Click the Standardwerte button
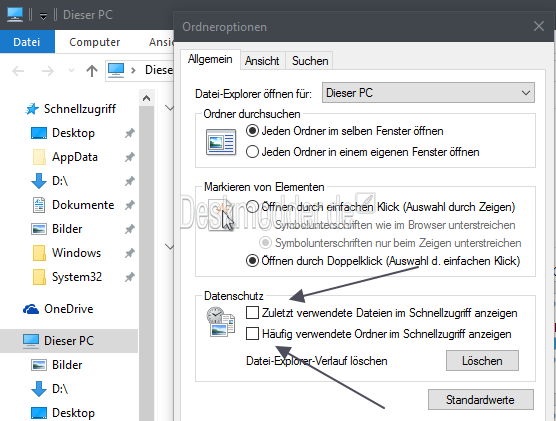The width and height of the screenshot is (556, 421). click(x=480, y=400)
